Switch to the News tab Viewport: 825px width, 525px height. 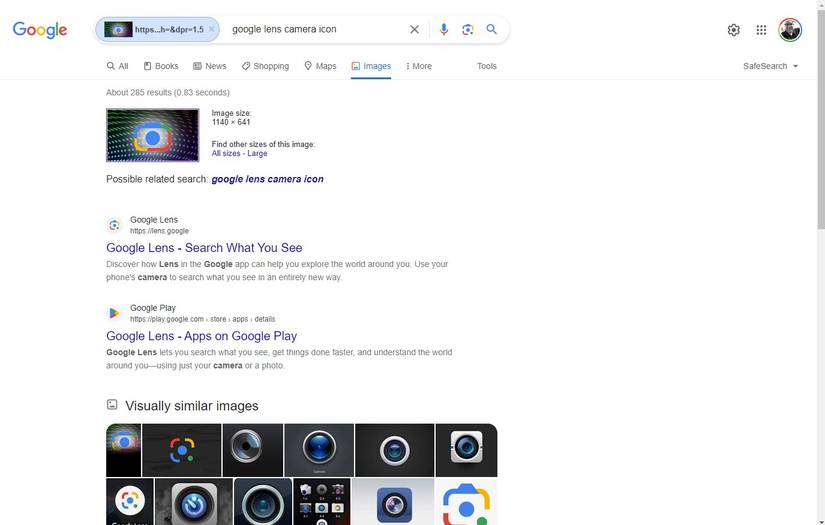click(x=210, y=66)
